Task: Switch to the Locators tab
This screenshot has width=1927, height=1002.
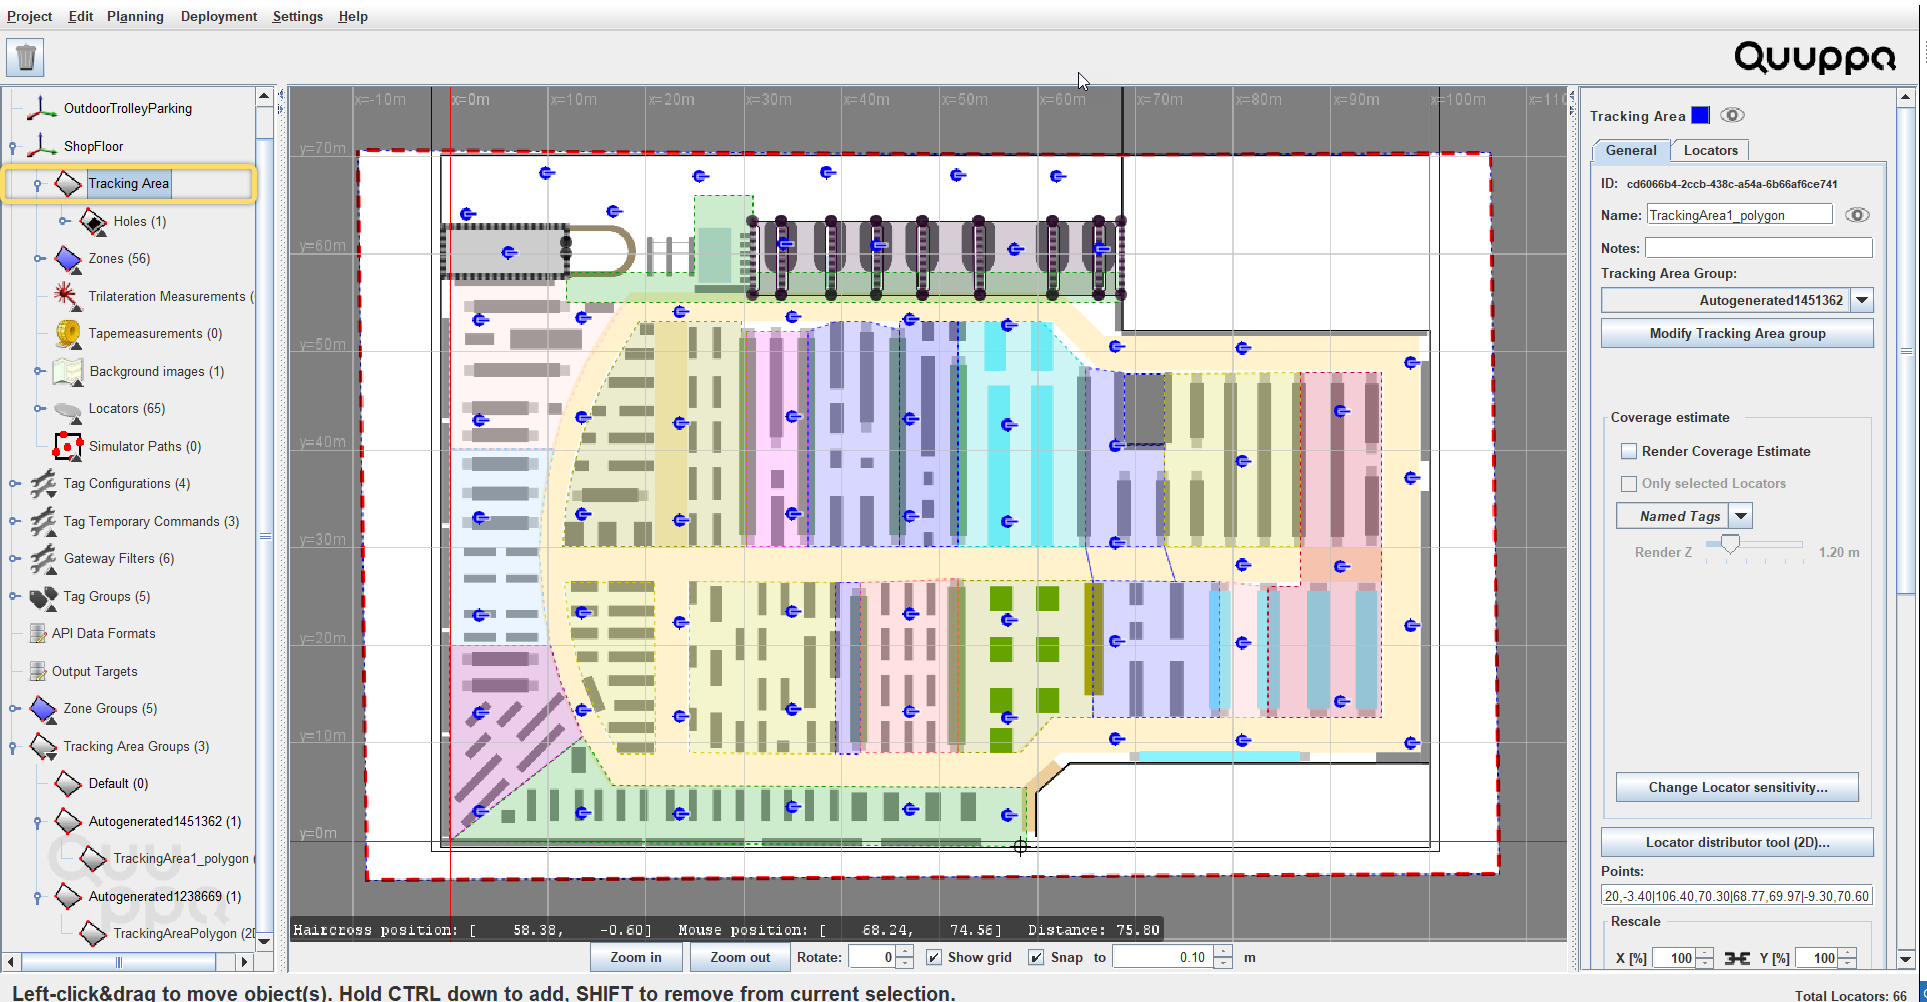Action: pos(1710,150)
